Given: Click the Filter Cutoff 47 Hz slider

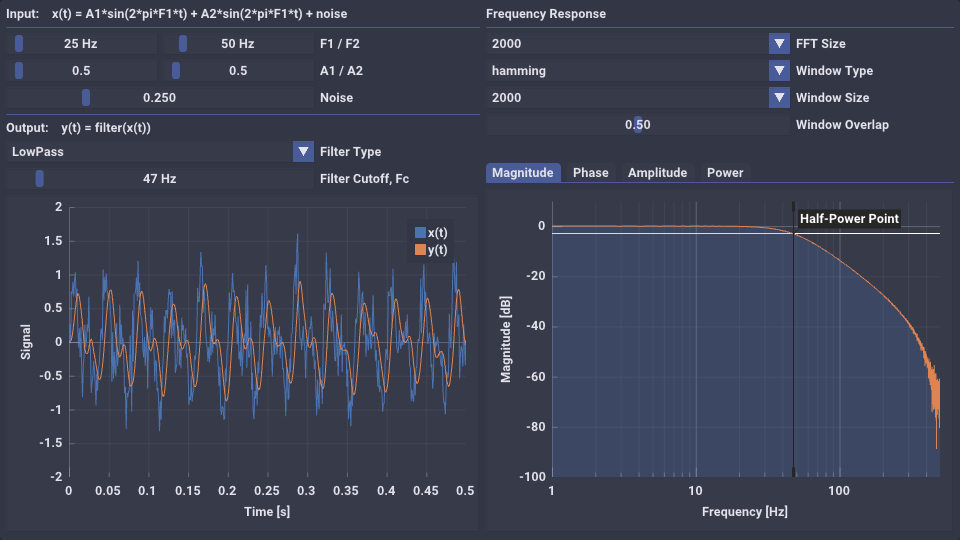Looking at the screenshot, I should point(159,179).
